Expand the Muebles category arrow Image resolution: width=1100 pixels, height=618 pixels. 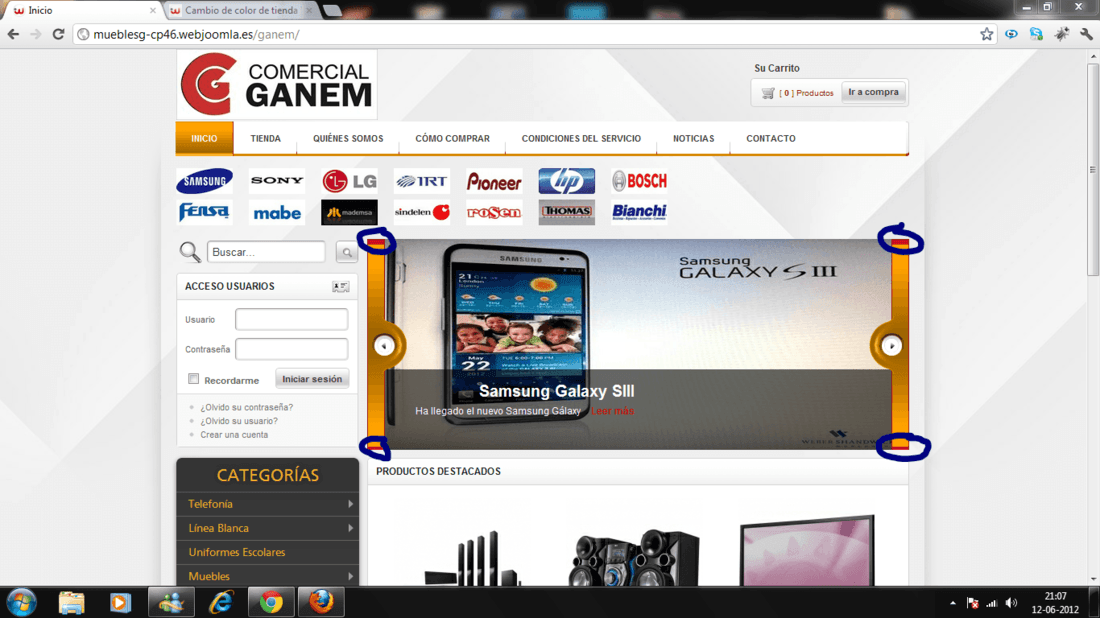[x=350, y=576]
